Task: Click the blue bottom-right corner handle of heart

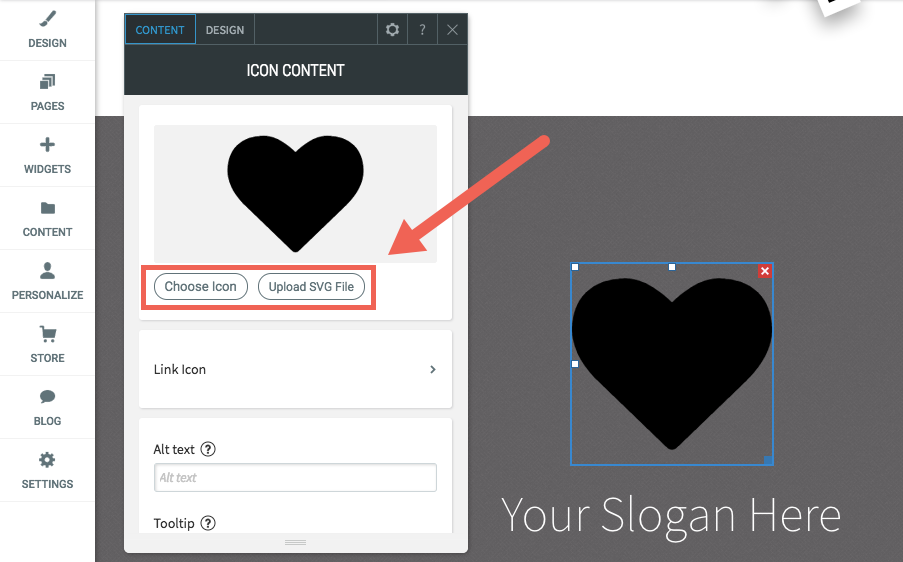Action: [768, 460]
